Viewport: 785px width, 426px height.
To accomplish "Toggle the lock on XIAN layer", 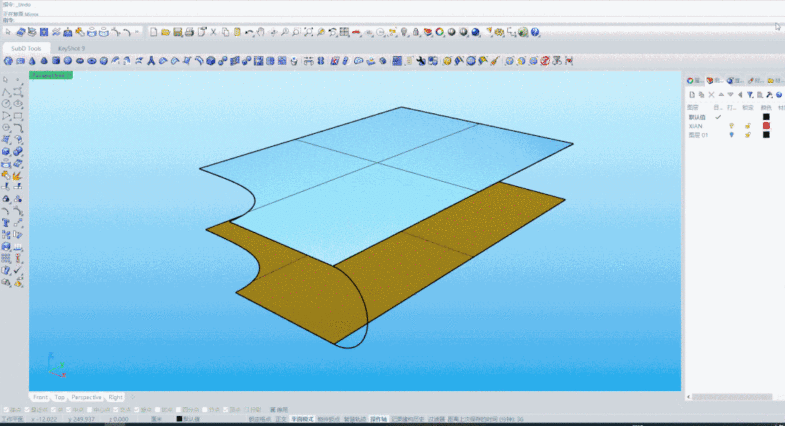I will coord(747,126).
